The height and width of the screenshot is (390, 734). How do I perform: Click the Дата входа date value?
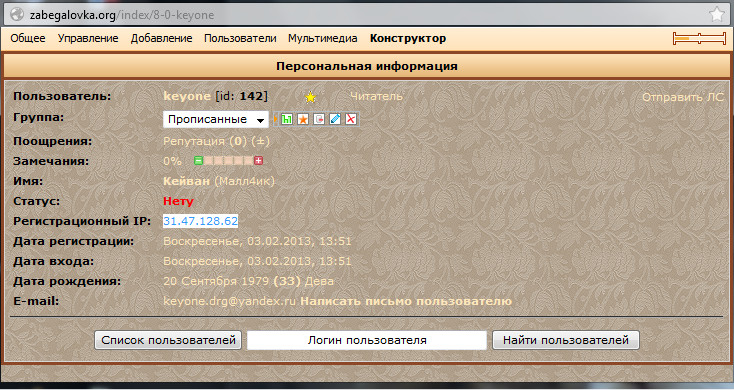click(x=257, y=261)
